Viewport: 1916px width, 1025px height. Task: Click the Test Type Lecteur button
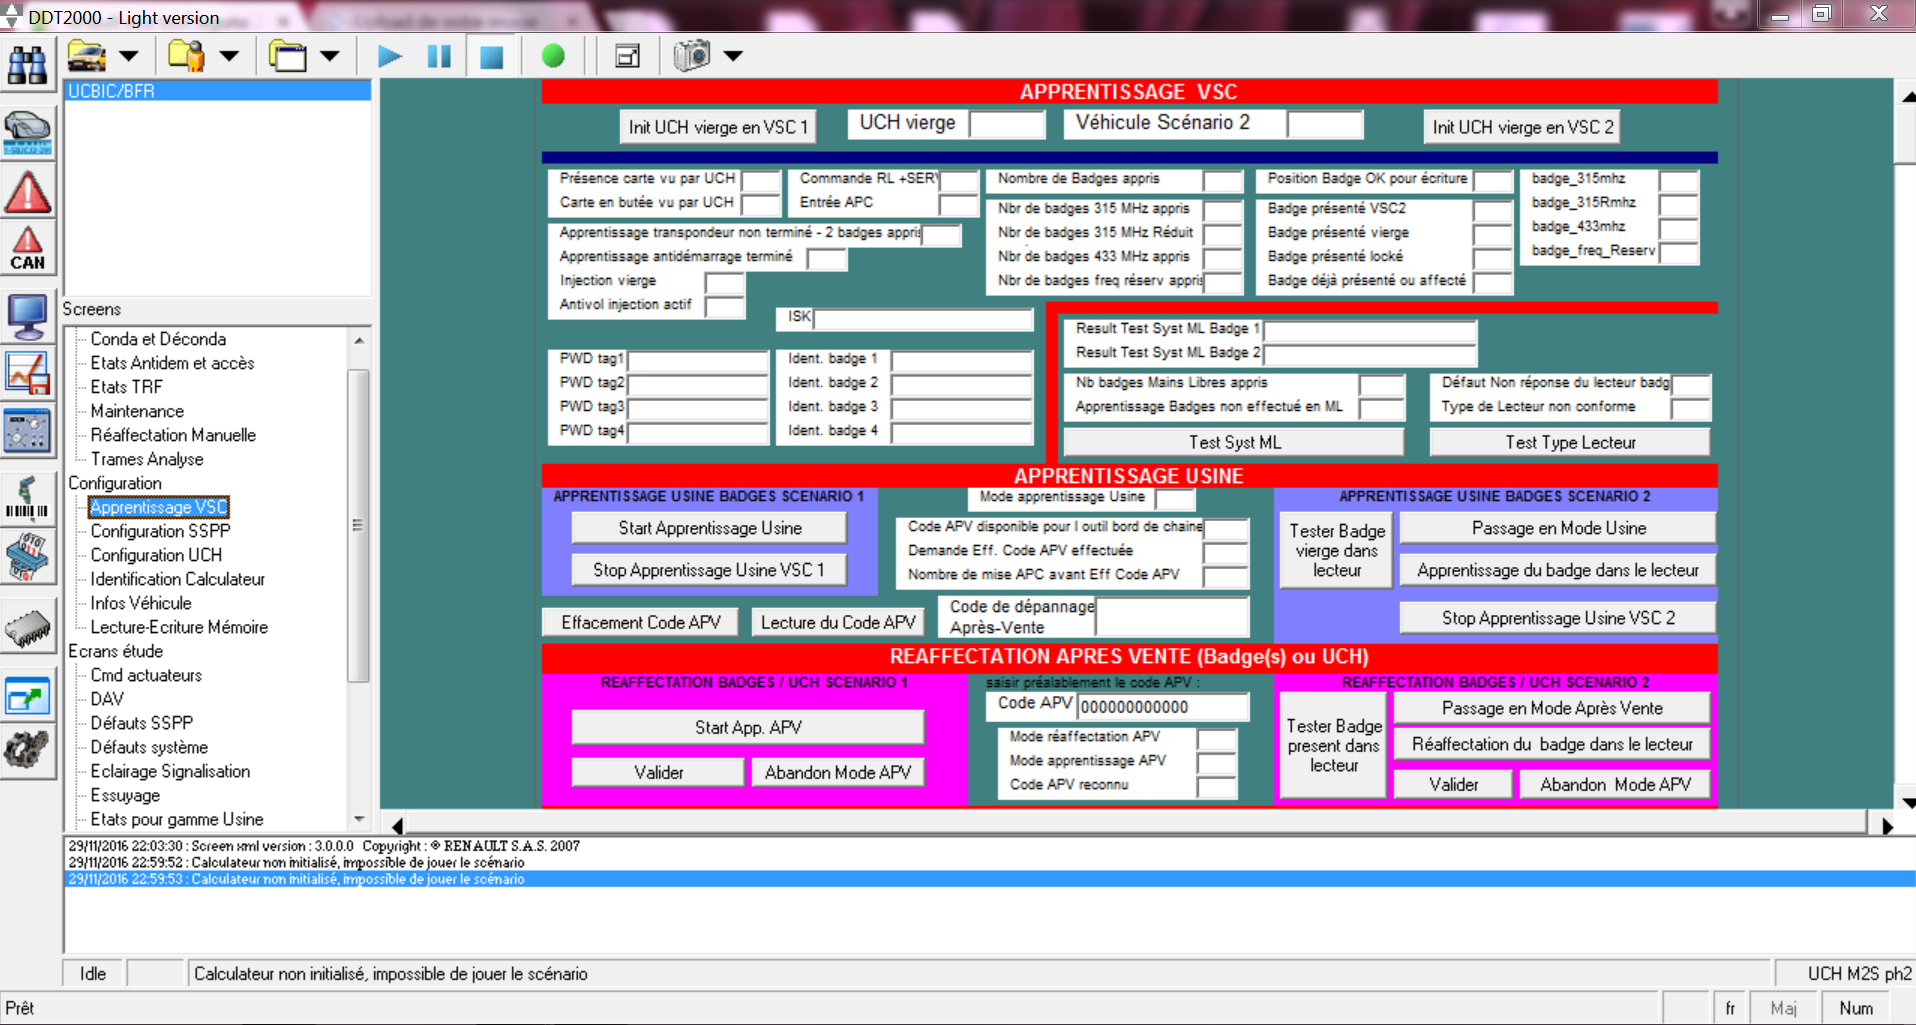click(1570, 442)
